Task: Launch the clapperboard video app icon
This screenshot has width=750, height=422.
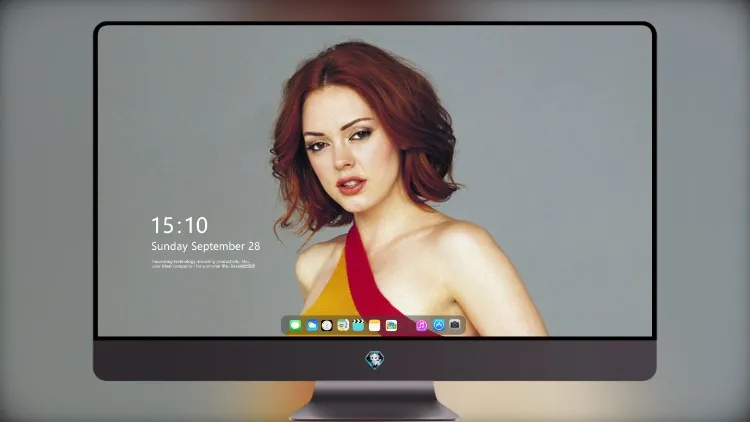Action: [358, 325]
